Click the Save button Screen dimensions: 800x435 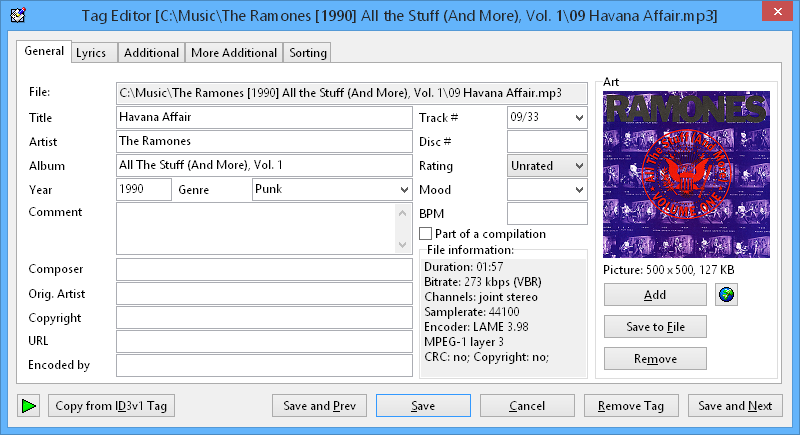pos(423,406)
